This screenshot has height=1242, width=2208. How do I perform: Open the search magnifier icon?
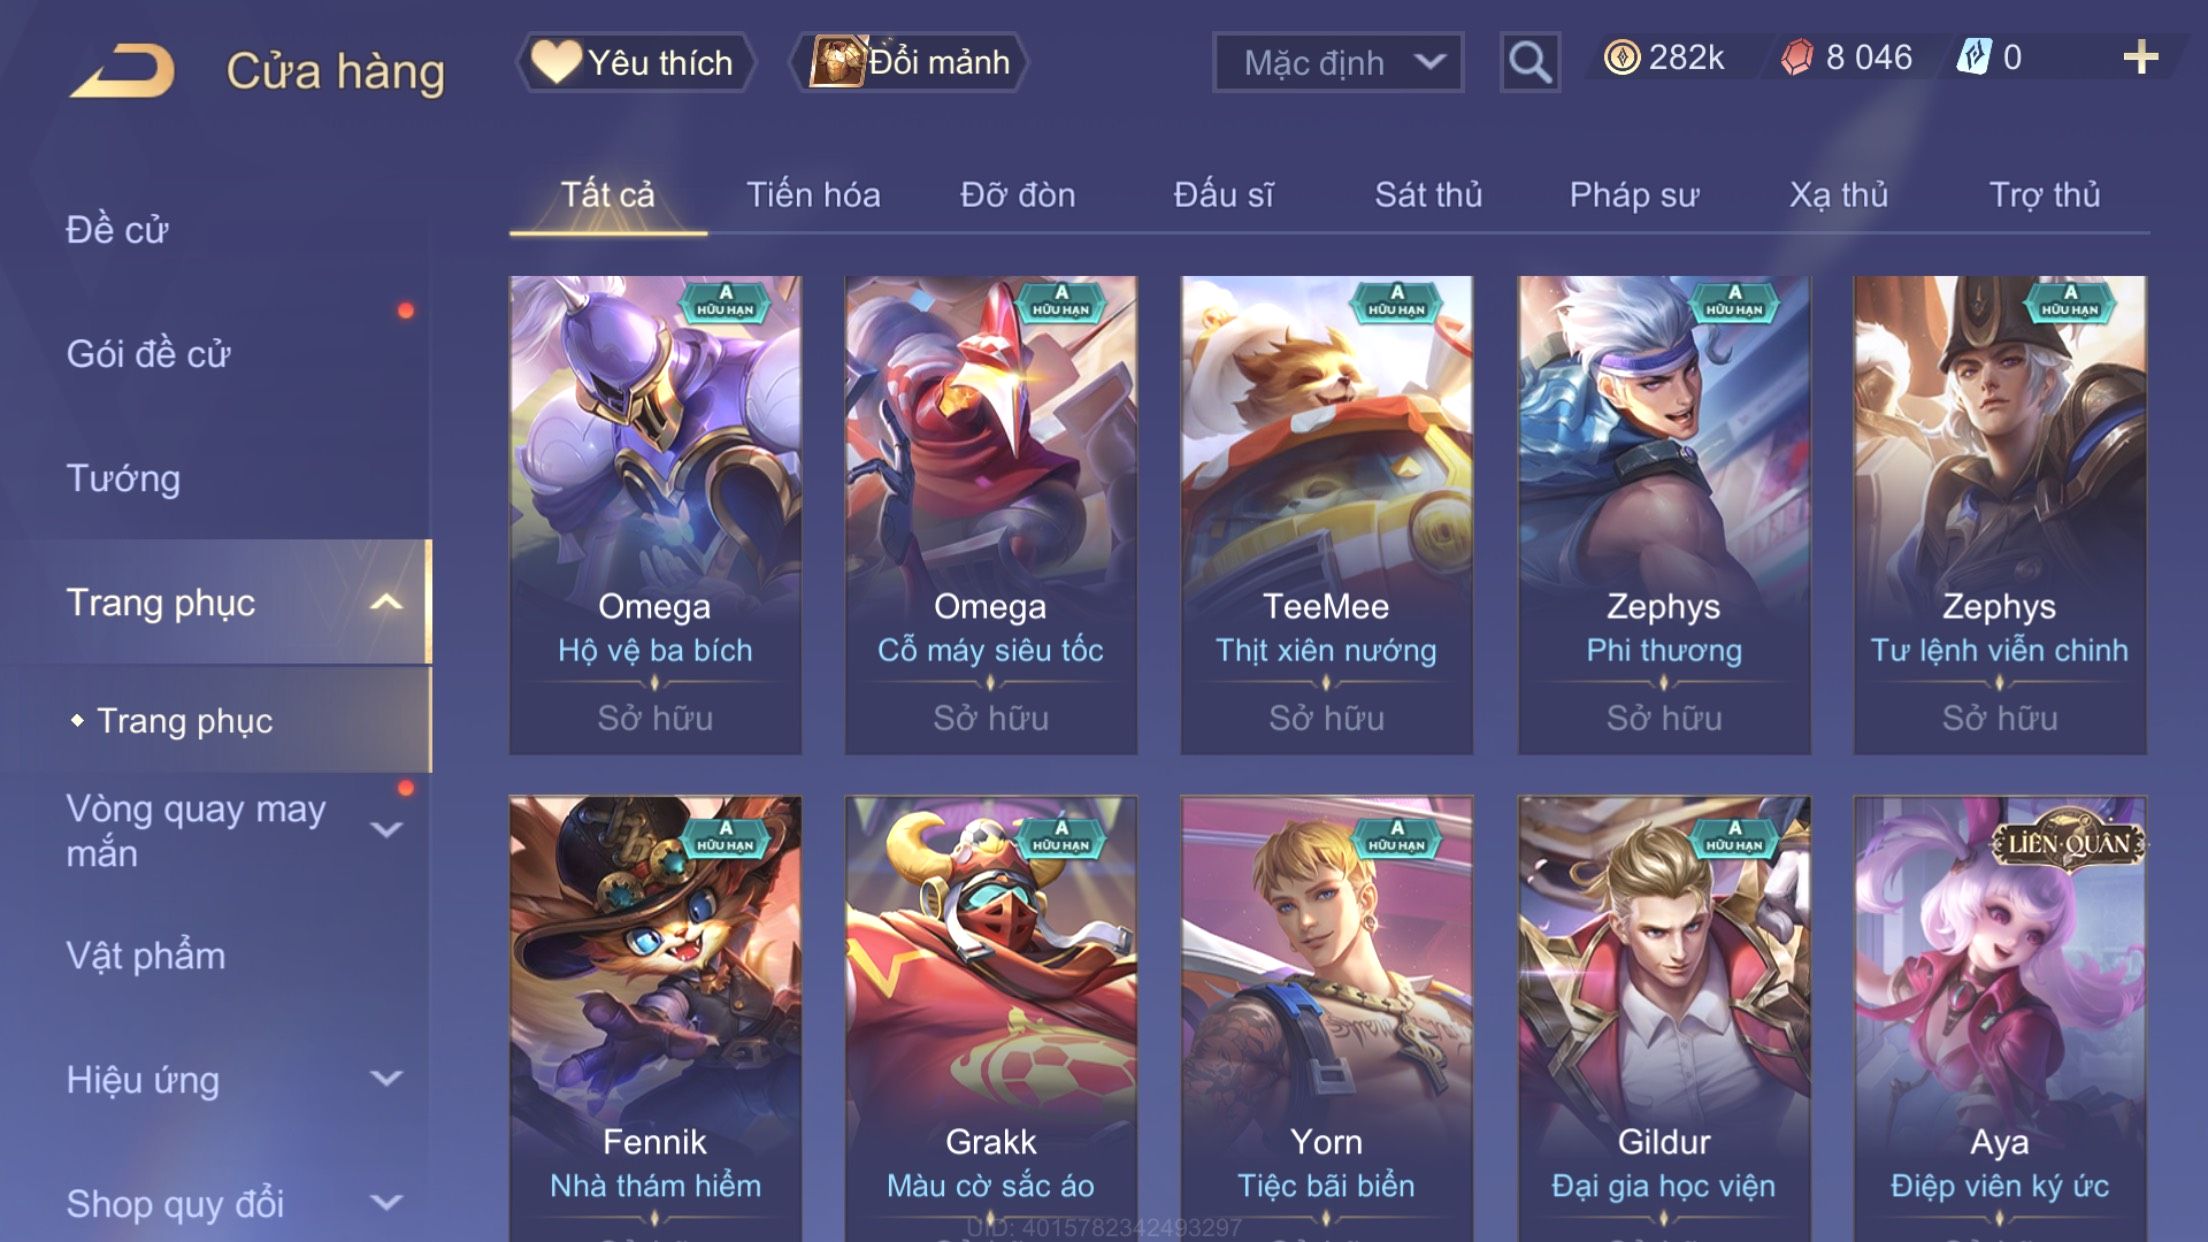(1530, 62)
